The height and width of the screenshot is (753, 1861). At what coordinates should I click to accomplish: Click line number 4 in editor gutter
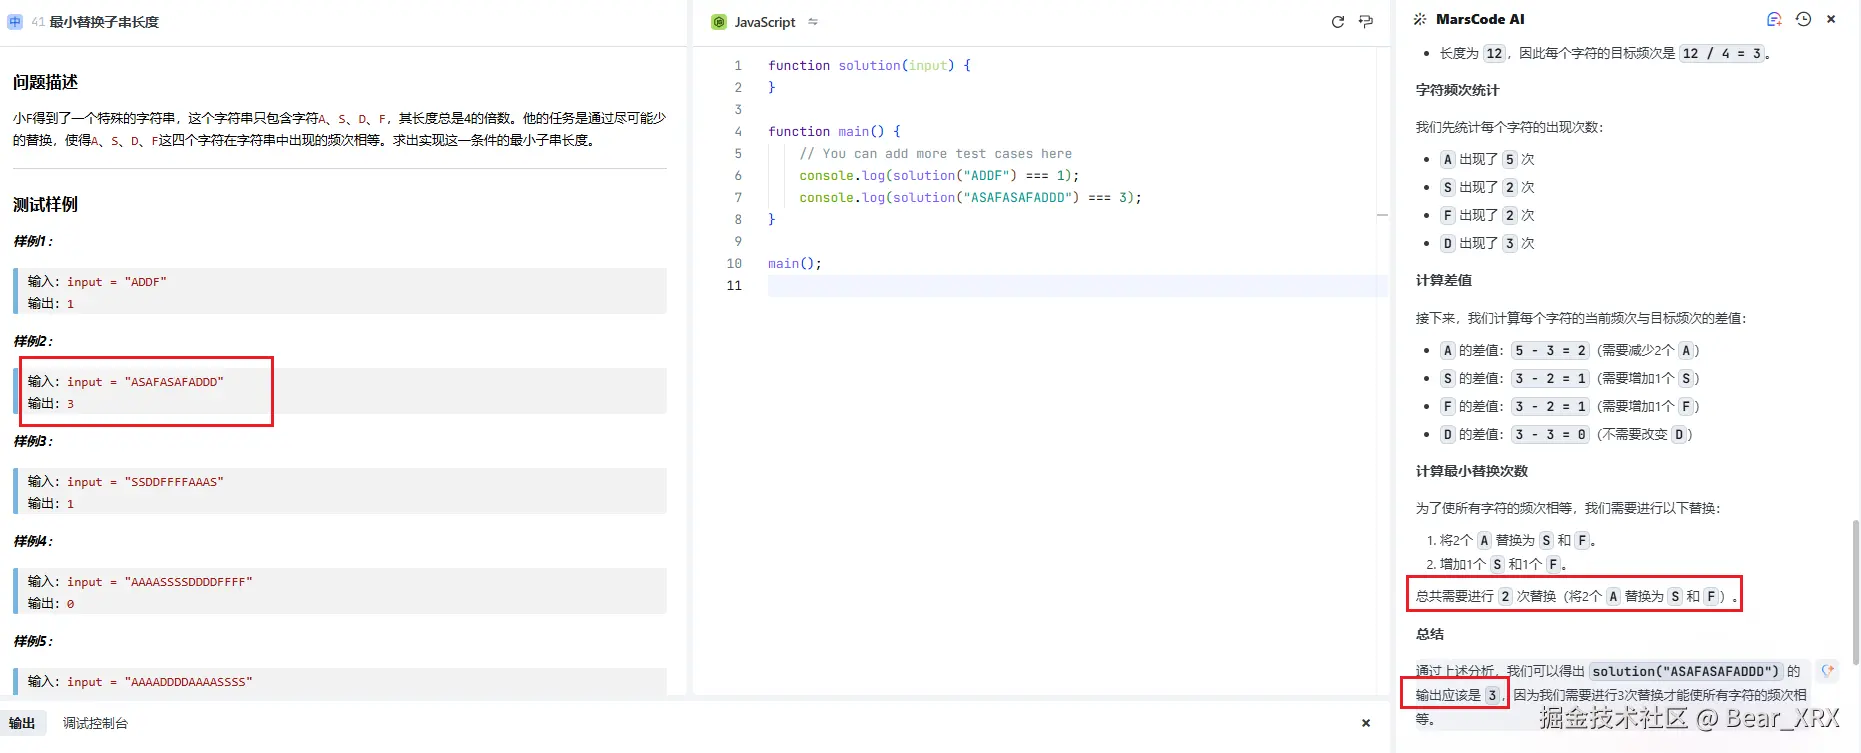pyautogui.click(x=738, y=131)
